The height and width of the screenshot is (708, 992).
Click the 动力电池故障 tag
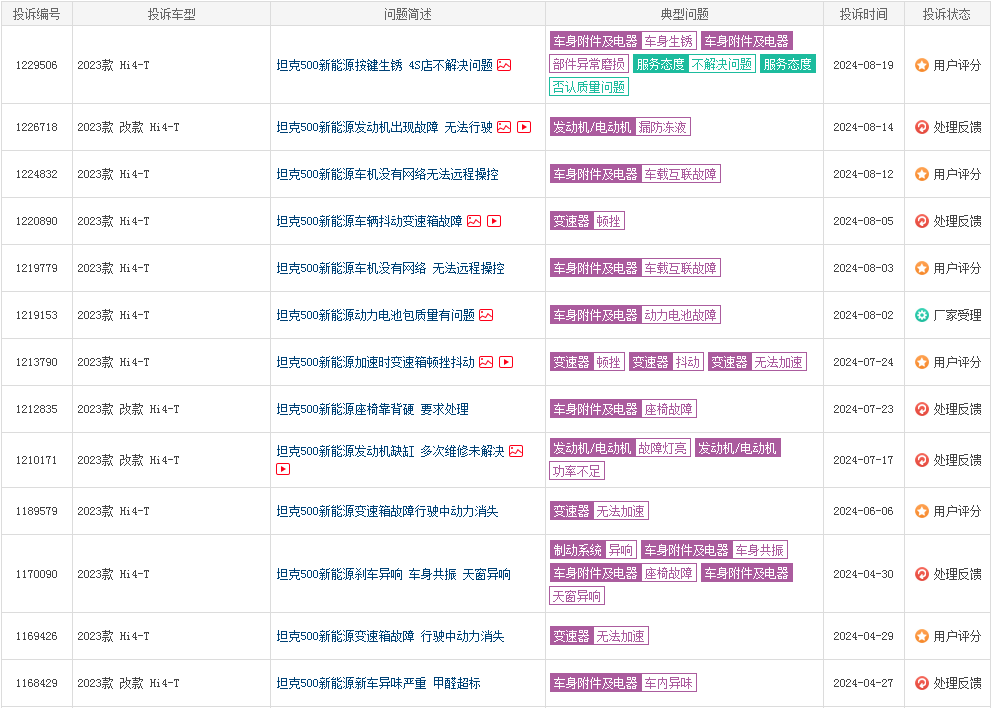point(681,315)
